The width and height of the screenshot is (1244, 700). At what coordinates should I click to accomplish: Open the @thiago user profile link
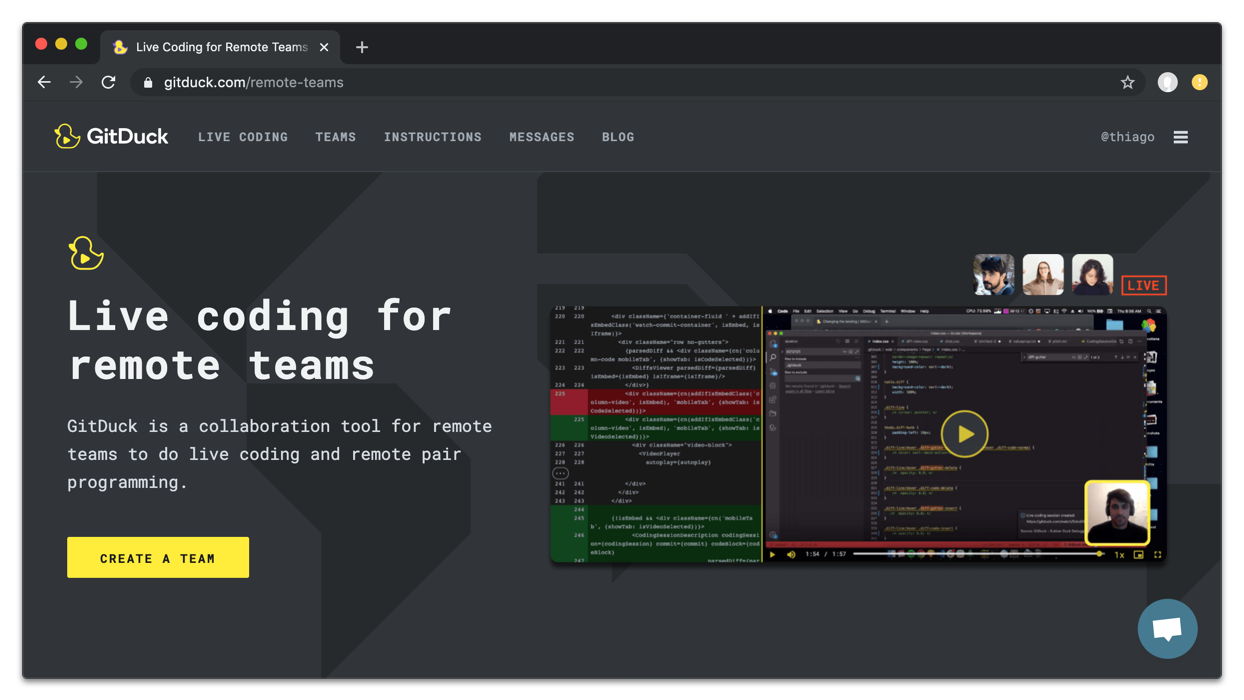1128,137
